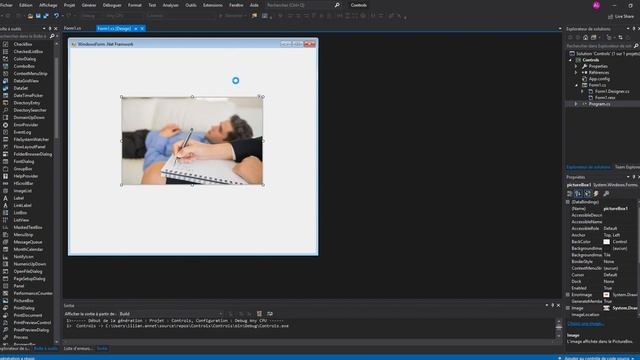Open the Outils menu
The image size is (640, 360).
coord(191,5)
